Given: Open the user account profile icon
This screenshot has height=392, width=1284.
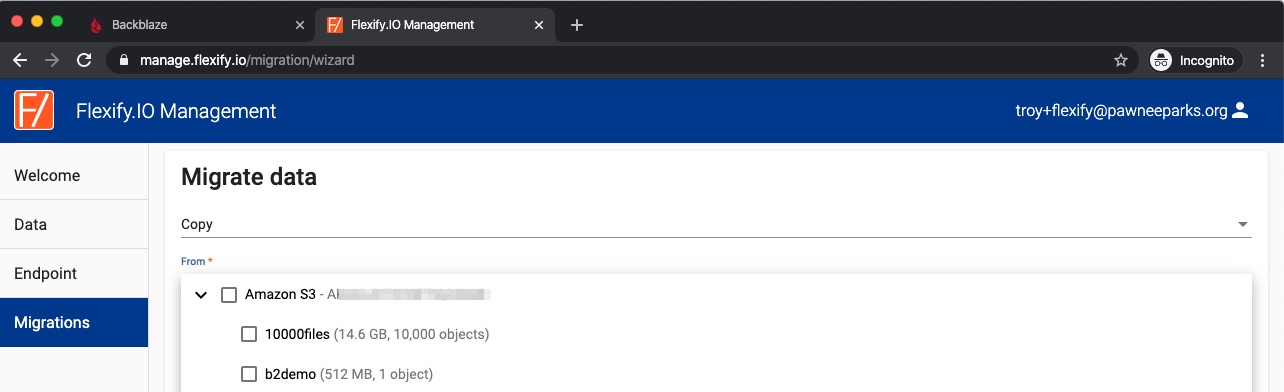Looking at the screenshot, I should pyautogui.click(x=1240, y=111).
